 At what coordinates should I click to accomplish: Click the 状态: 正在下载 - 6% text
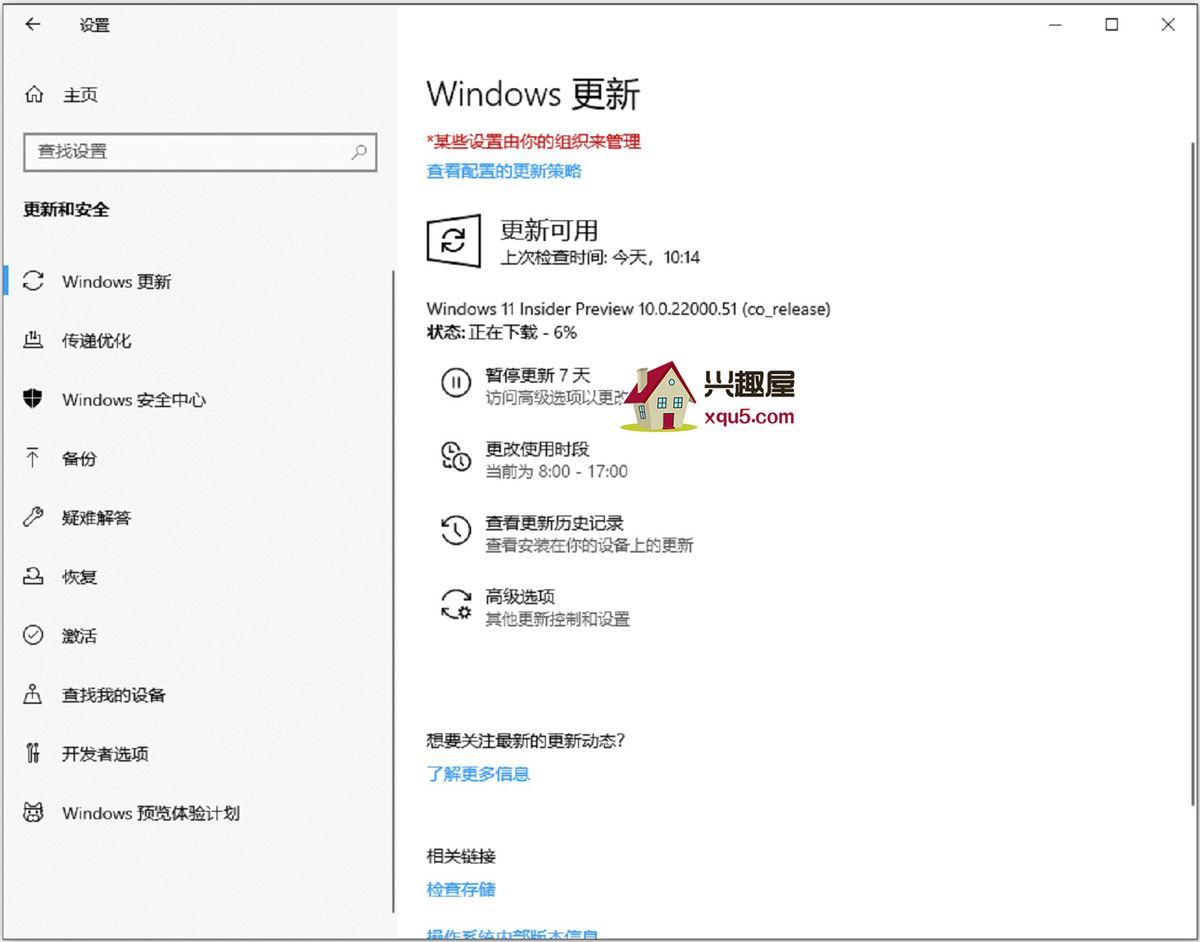coord(502,332)
